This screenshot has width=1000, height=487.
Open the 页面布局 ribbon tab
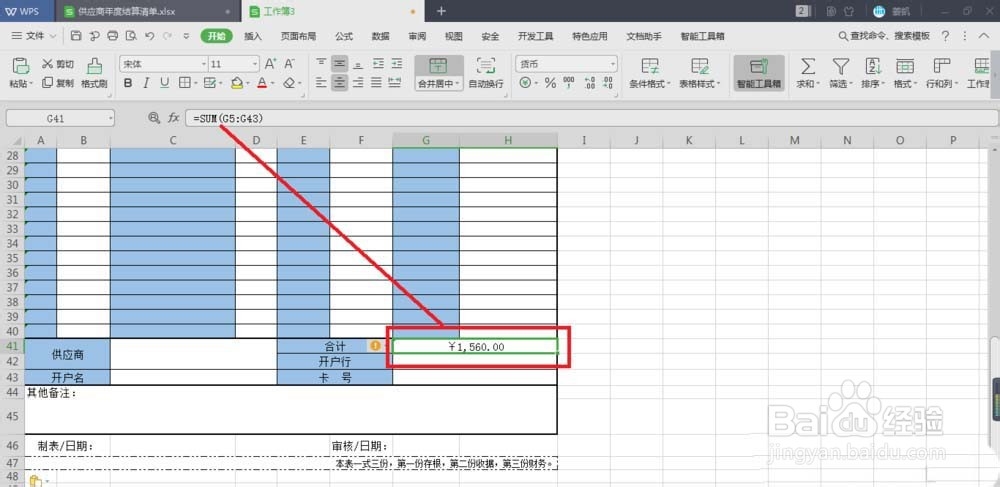[298, 36]
